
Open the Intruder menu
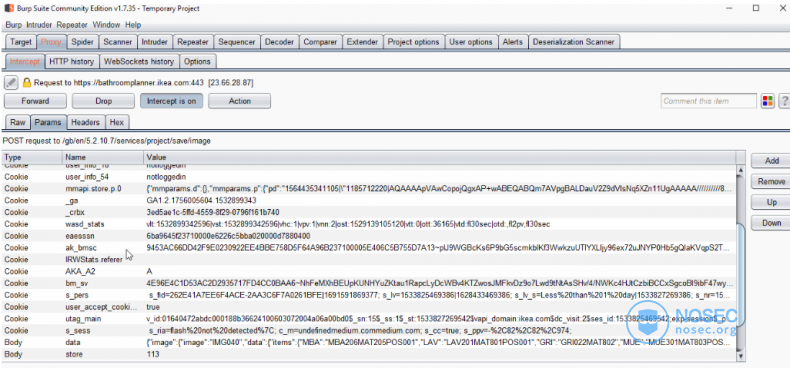point(40,25)
